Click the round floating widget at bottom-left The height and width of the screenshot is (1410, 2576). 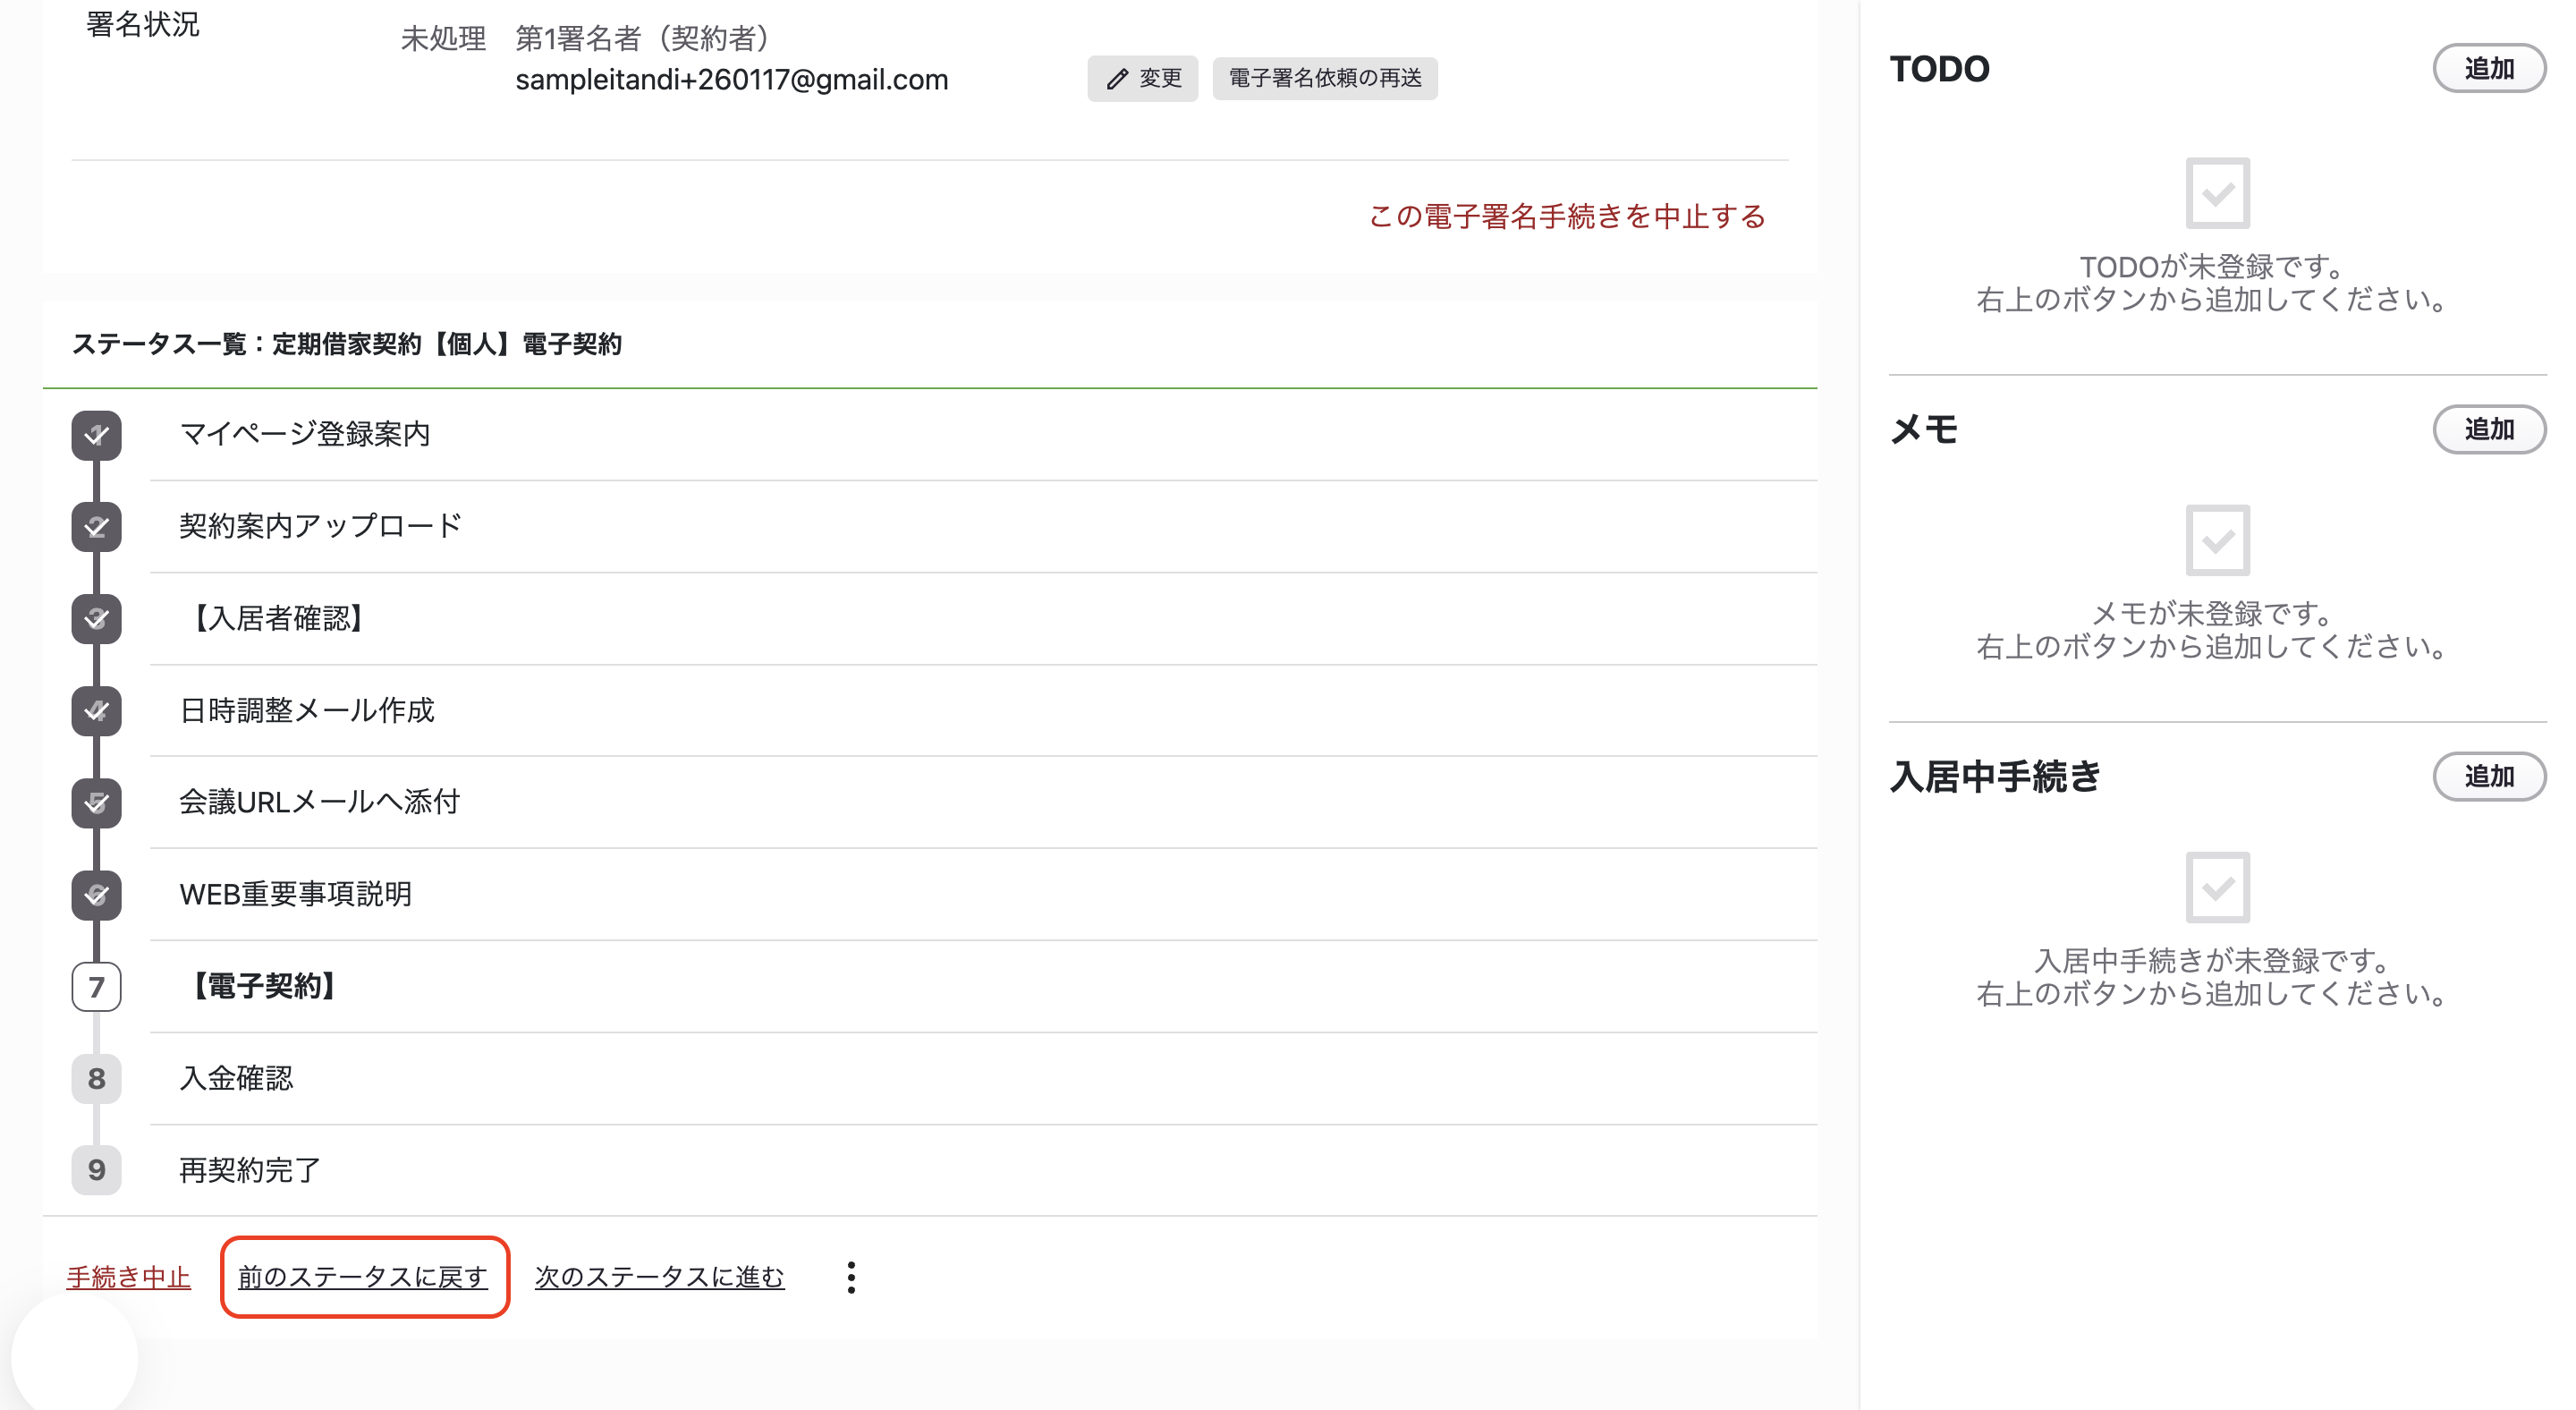click(75, 1355)
